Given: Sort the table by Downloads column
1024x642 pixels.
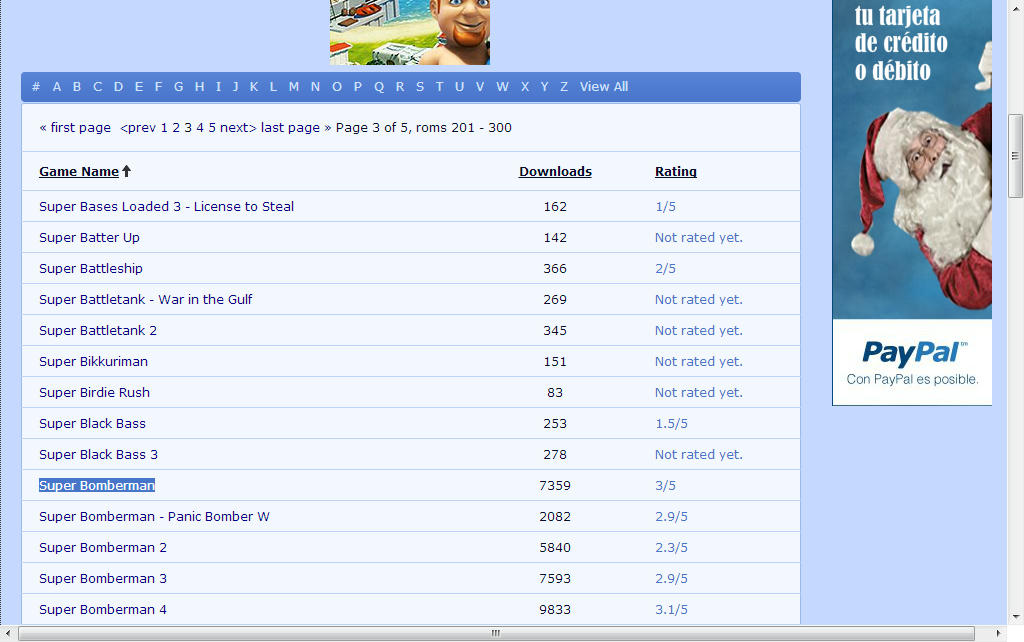Looking at the screenshot, I should click(555, 172).
